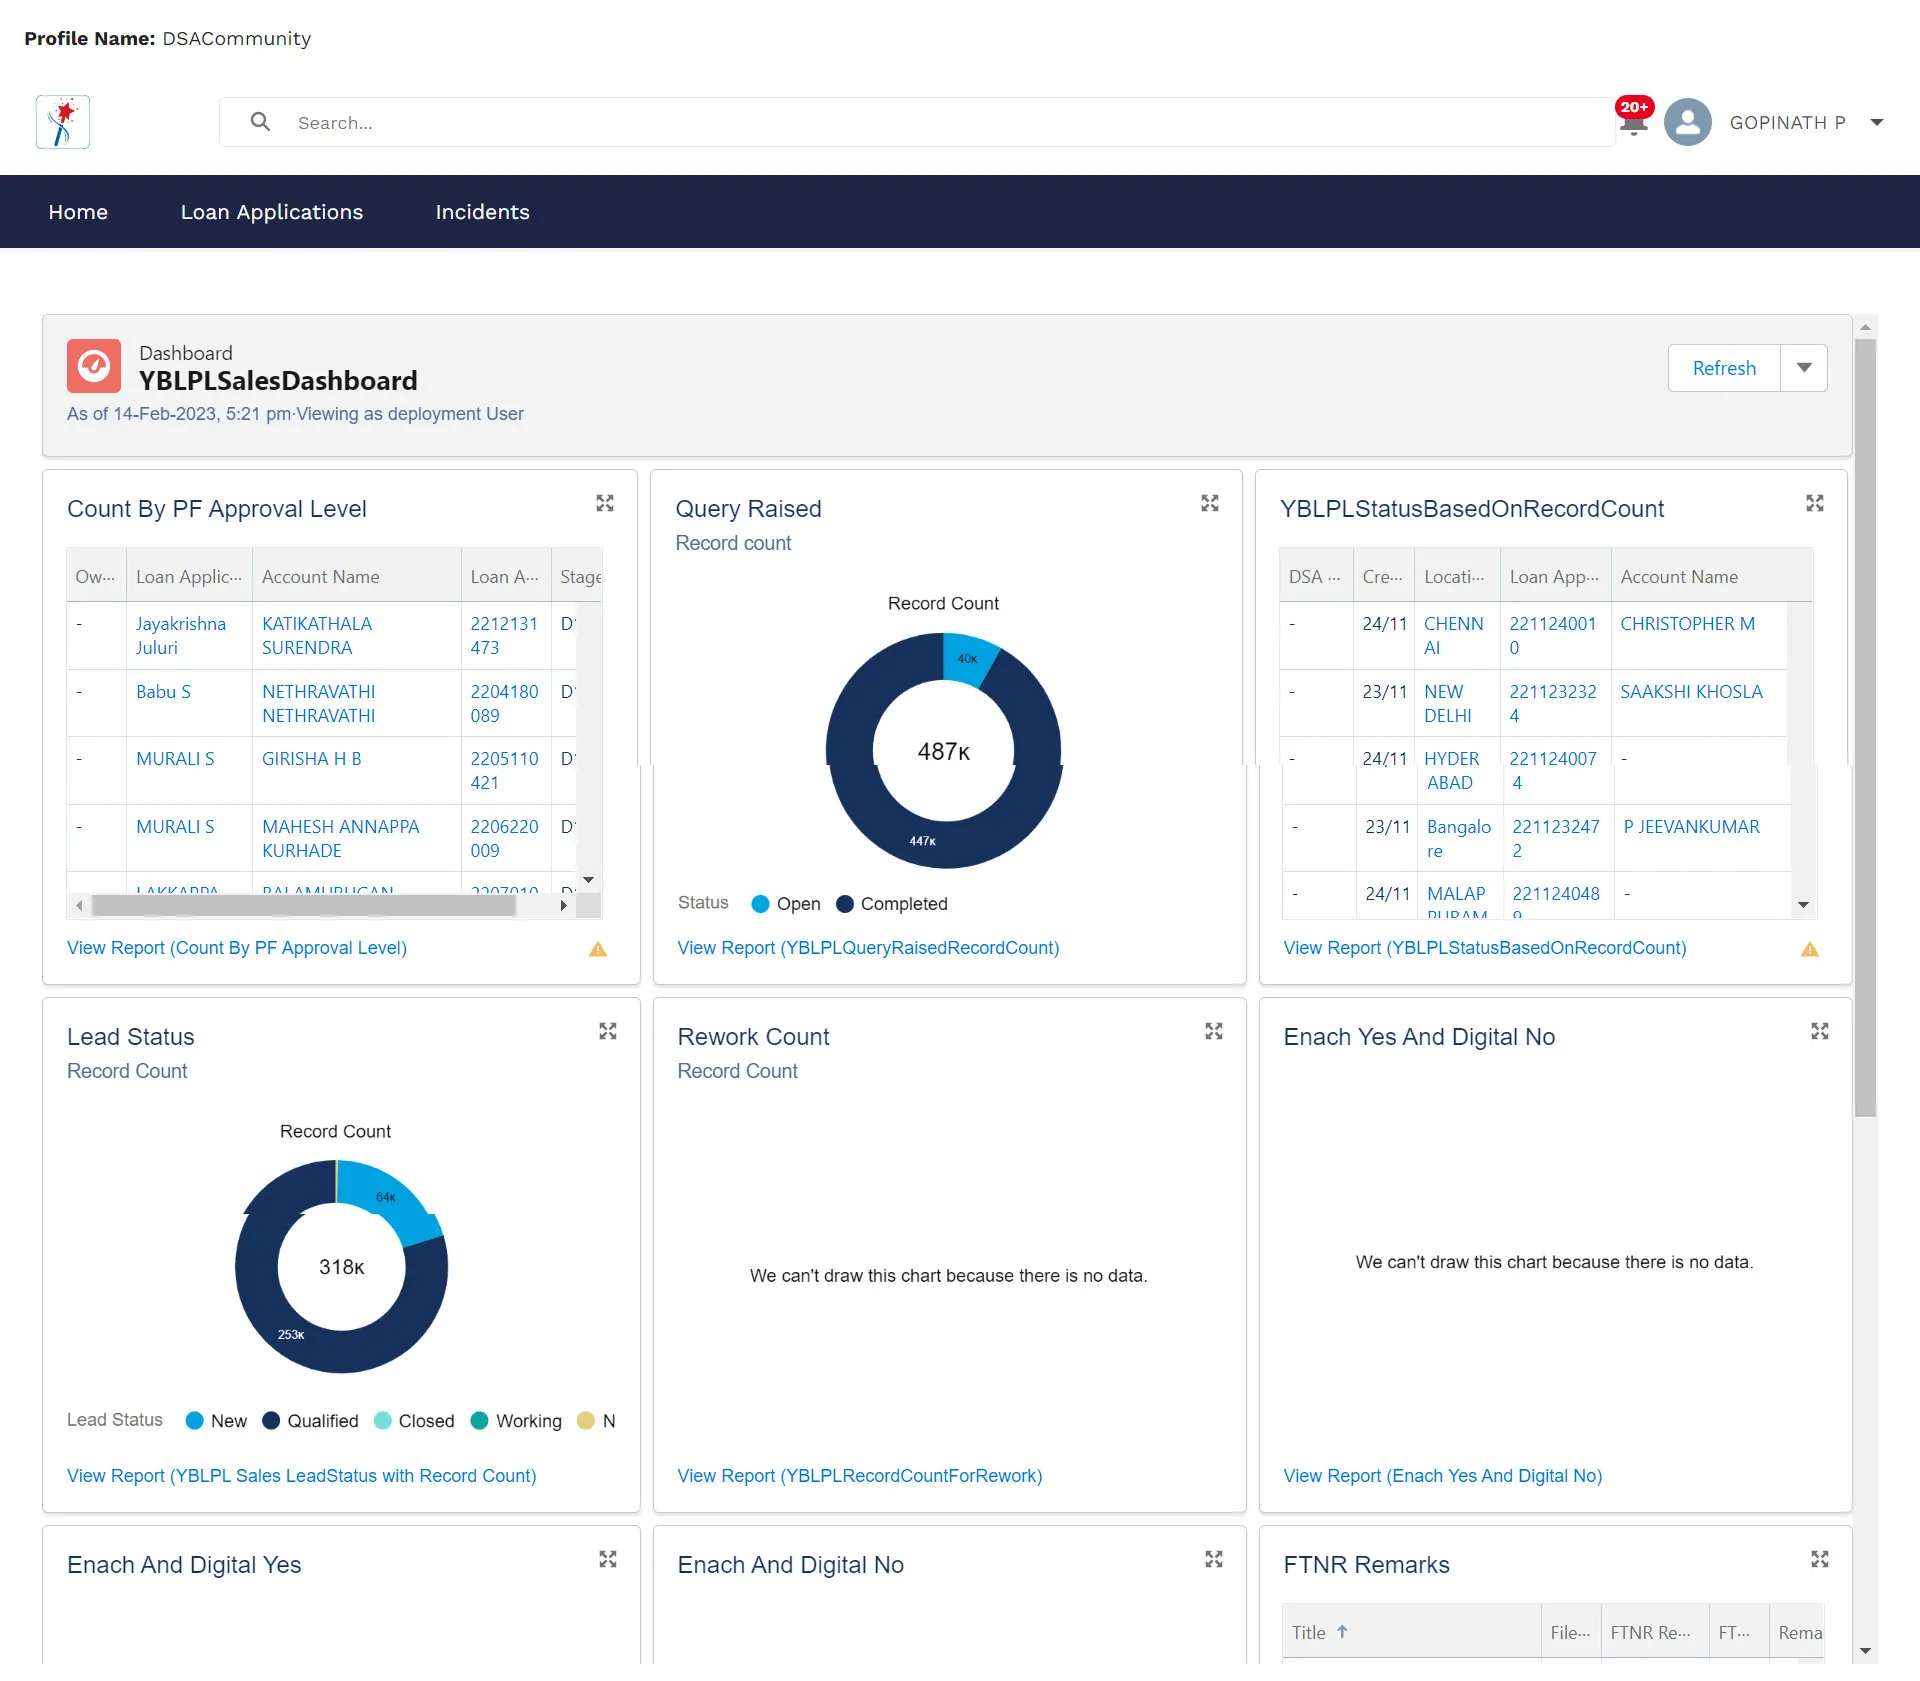The height and width of the screenshot is (1681, 1920).
Task: Click down arrow in StatusBasedOnRecordCount table scrollbar
Action: pos(1803,905)
